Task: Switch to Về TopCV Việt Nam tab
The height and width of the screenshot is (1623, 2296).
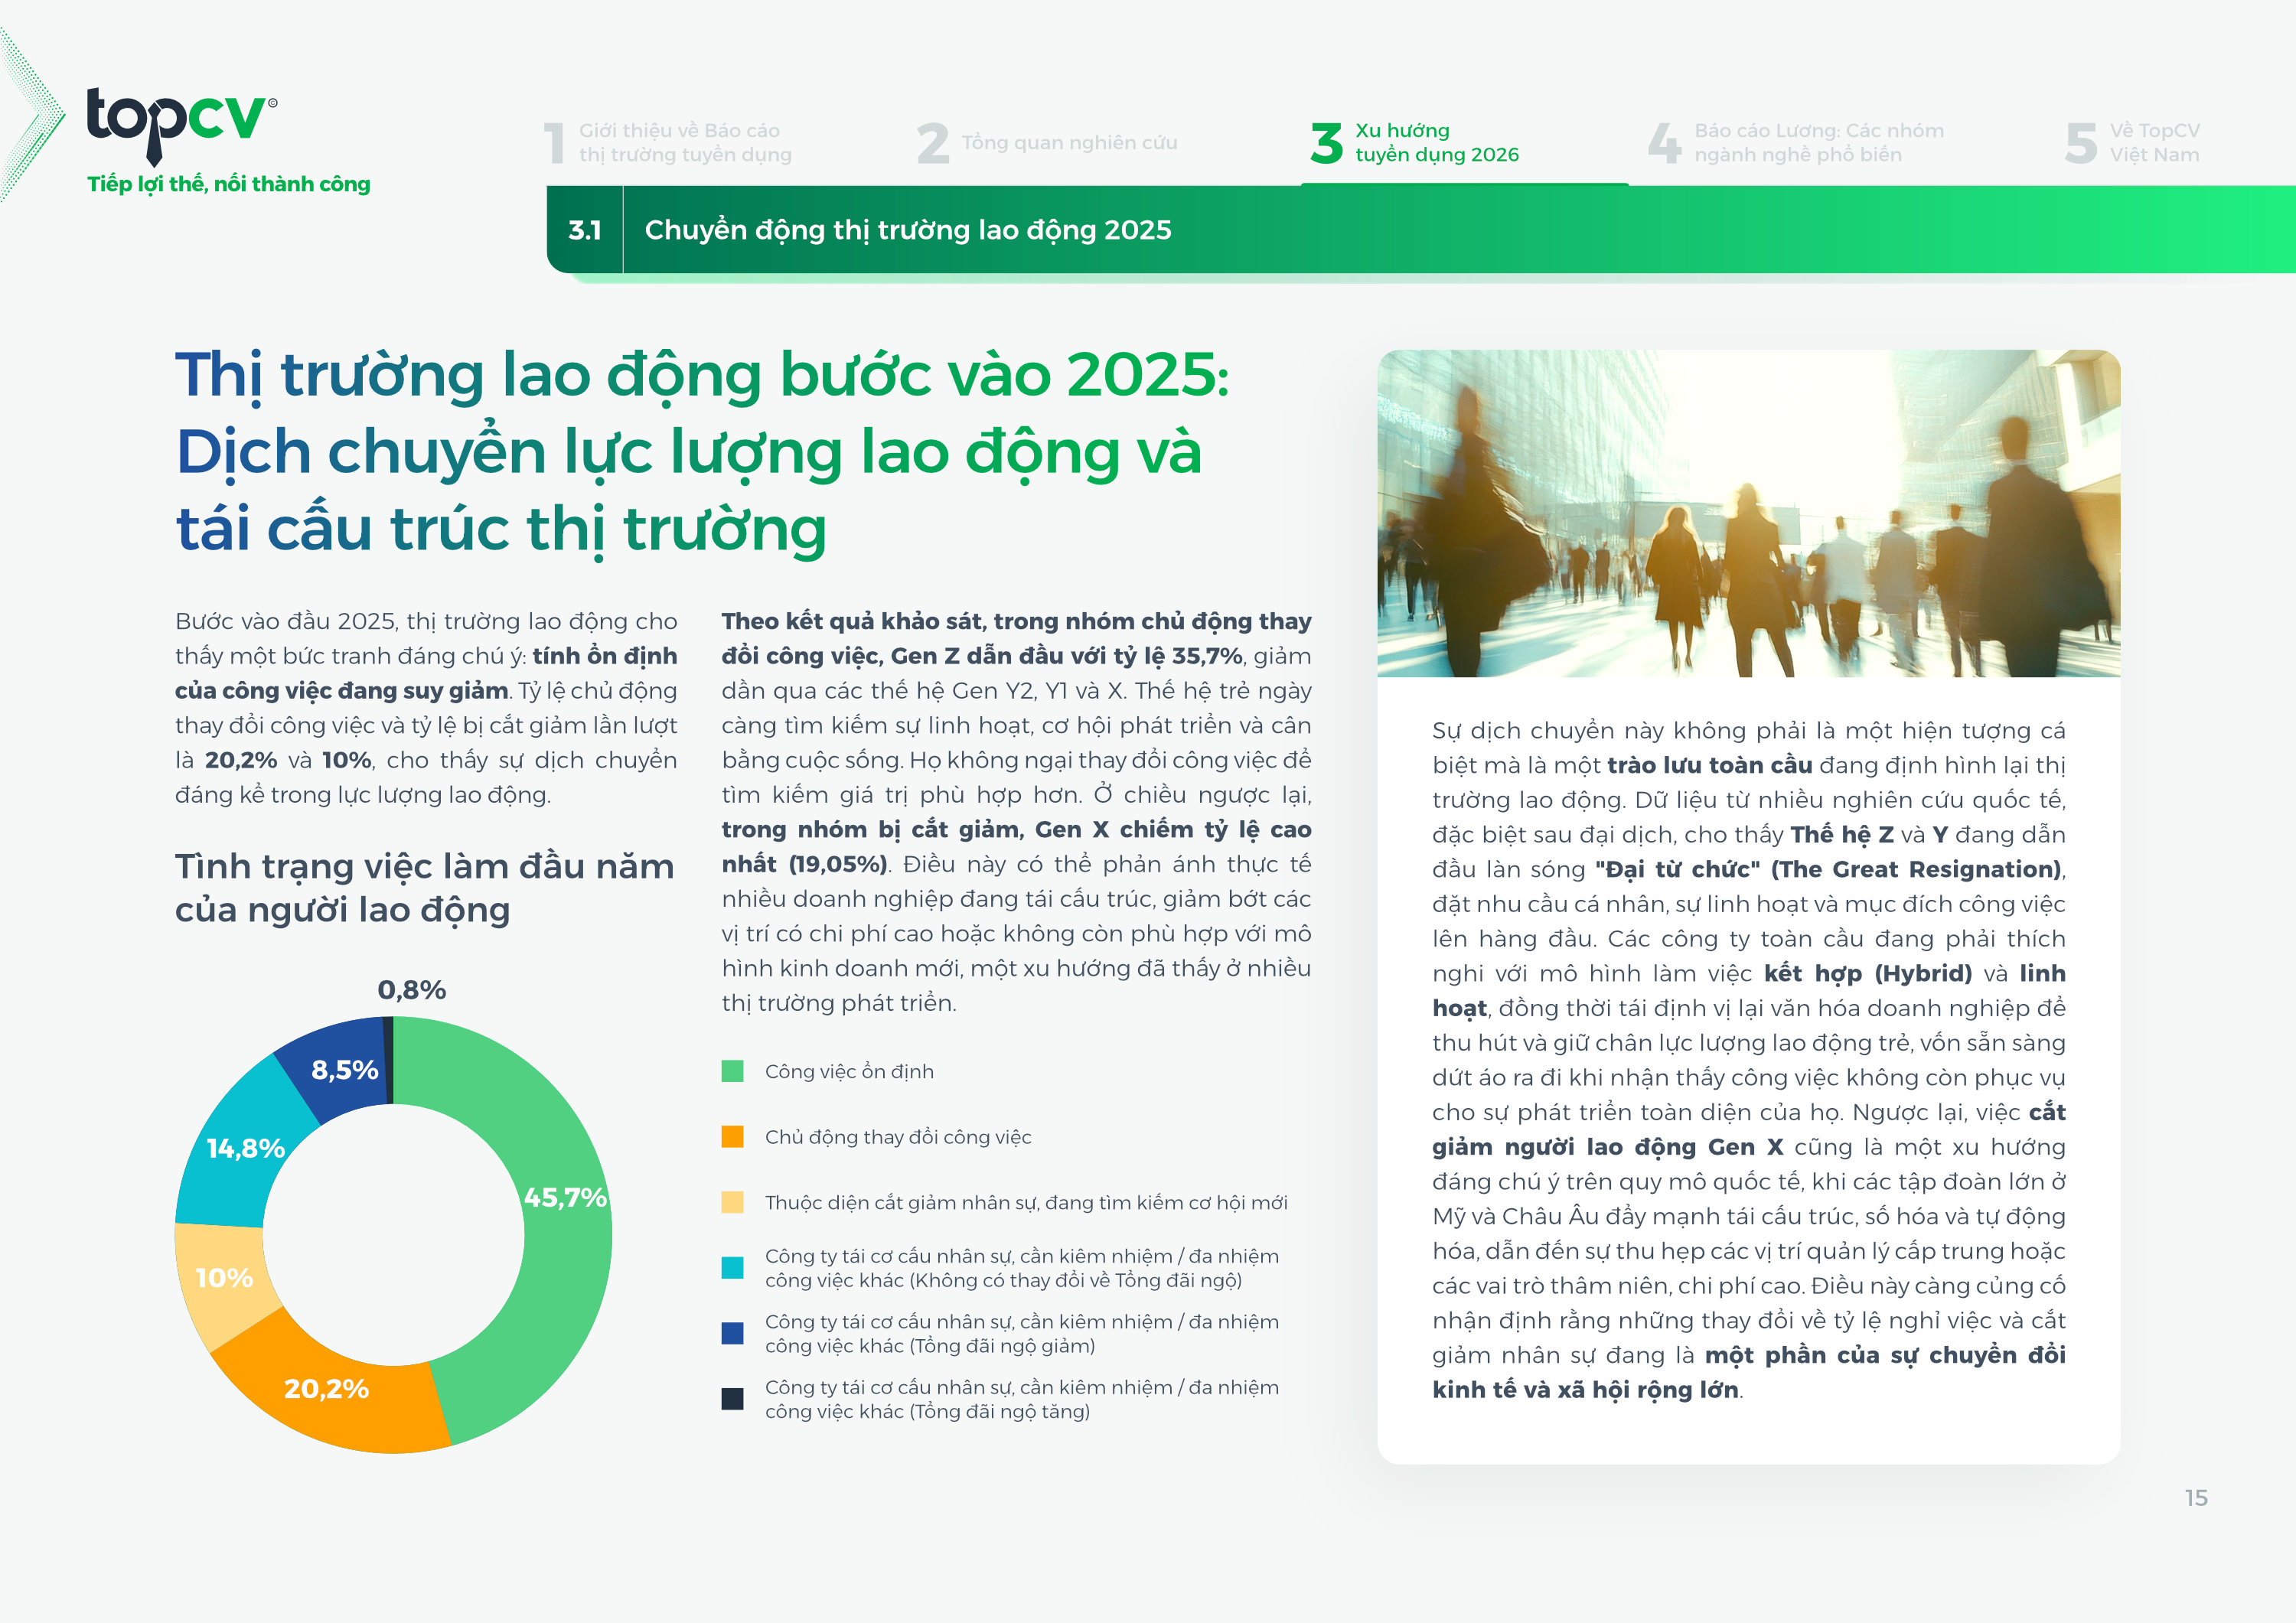Action: [x=2133, y=143]
